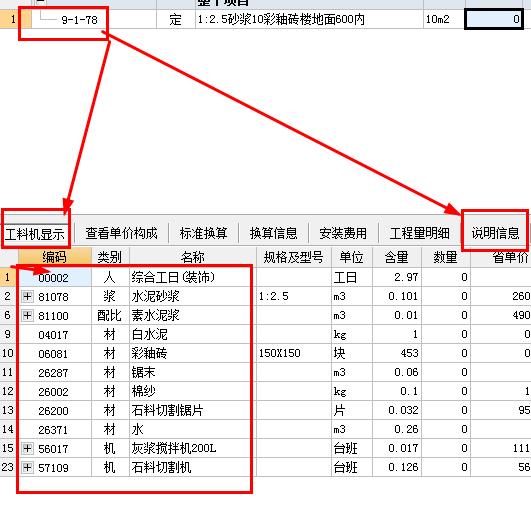Click the 配比 category cell
This screenshot has height=511, width=531.
pyautogui.click(x=110, y=316)
